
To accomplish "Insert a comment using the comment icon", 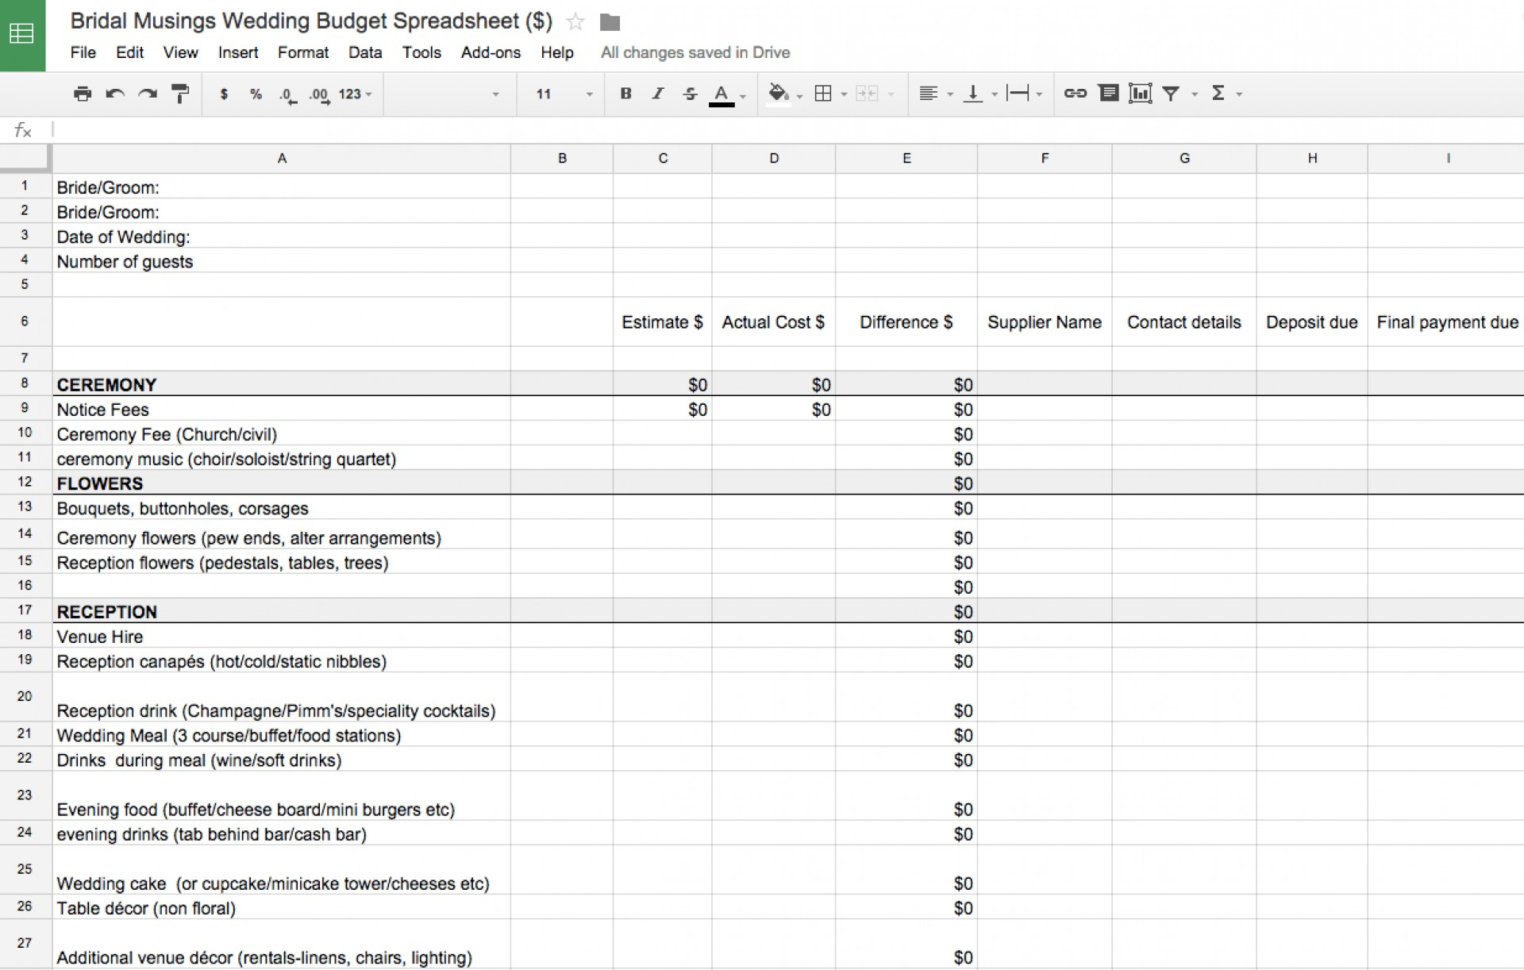I will 1108,93.
